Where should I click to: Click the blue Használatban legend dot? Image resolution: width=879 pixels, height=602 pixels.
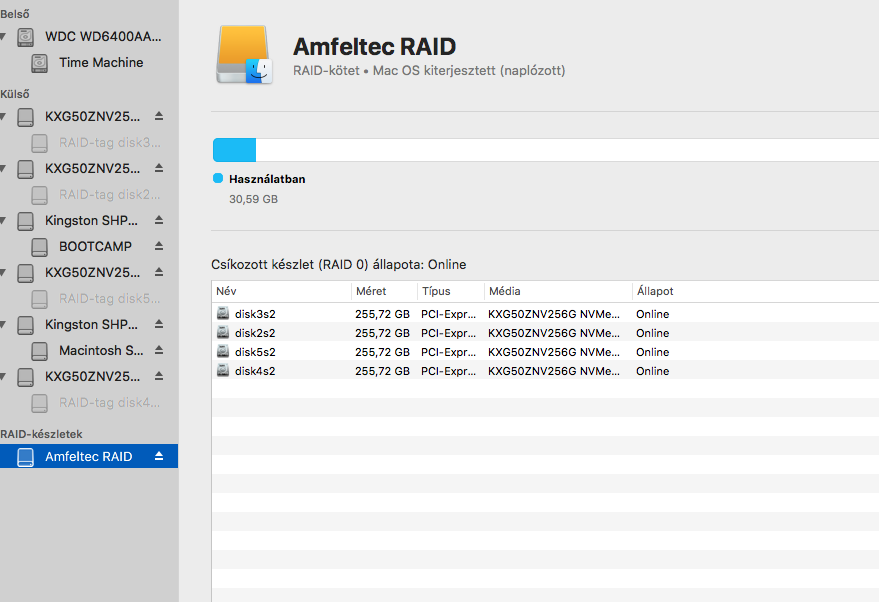coord(218,178)
